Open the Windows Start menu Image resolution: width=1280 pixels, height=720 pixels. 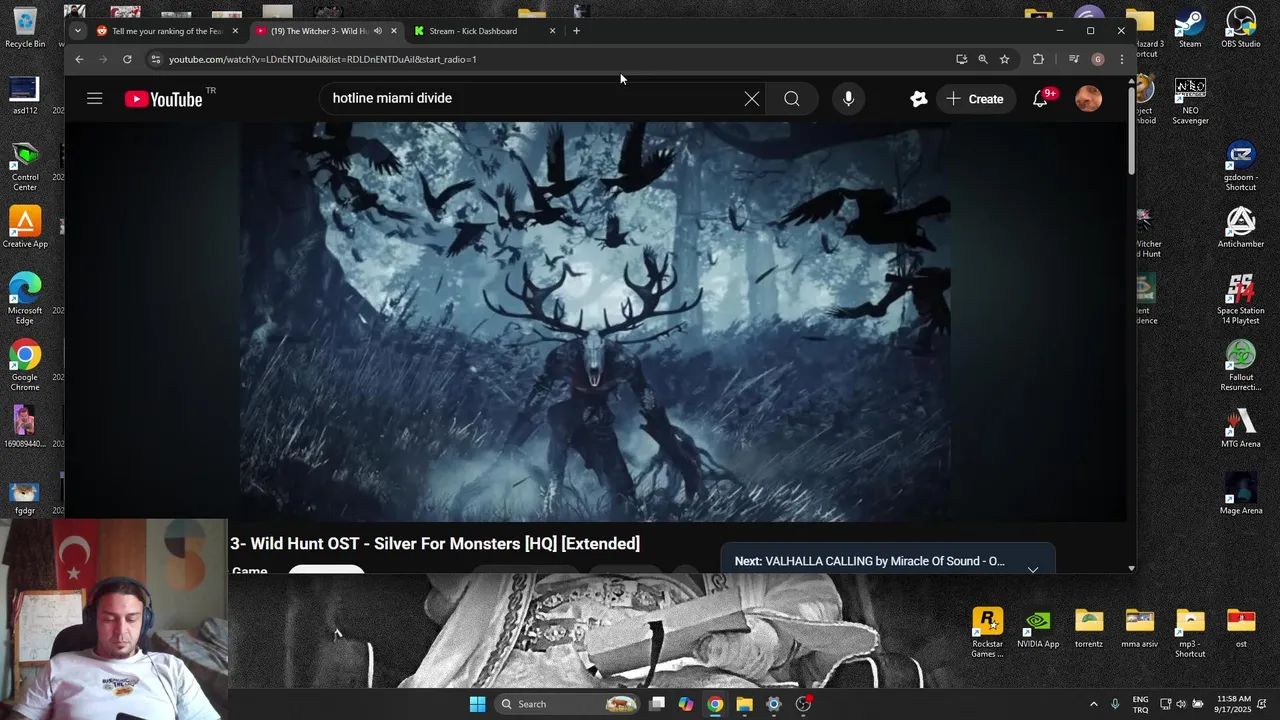point(477,704)
